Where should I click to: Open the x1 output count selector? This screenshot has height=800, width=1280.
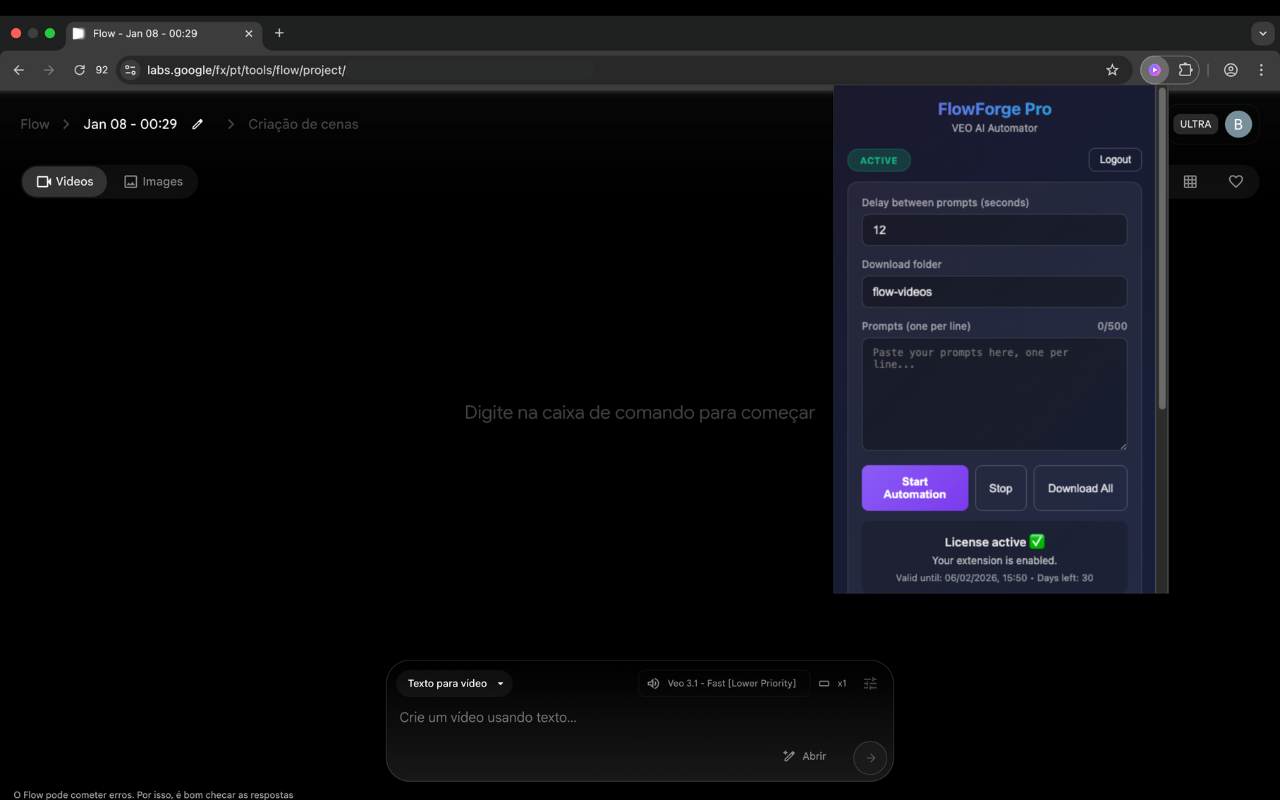tap(832, 683)
